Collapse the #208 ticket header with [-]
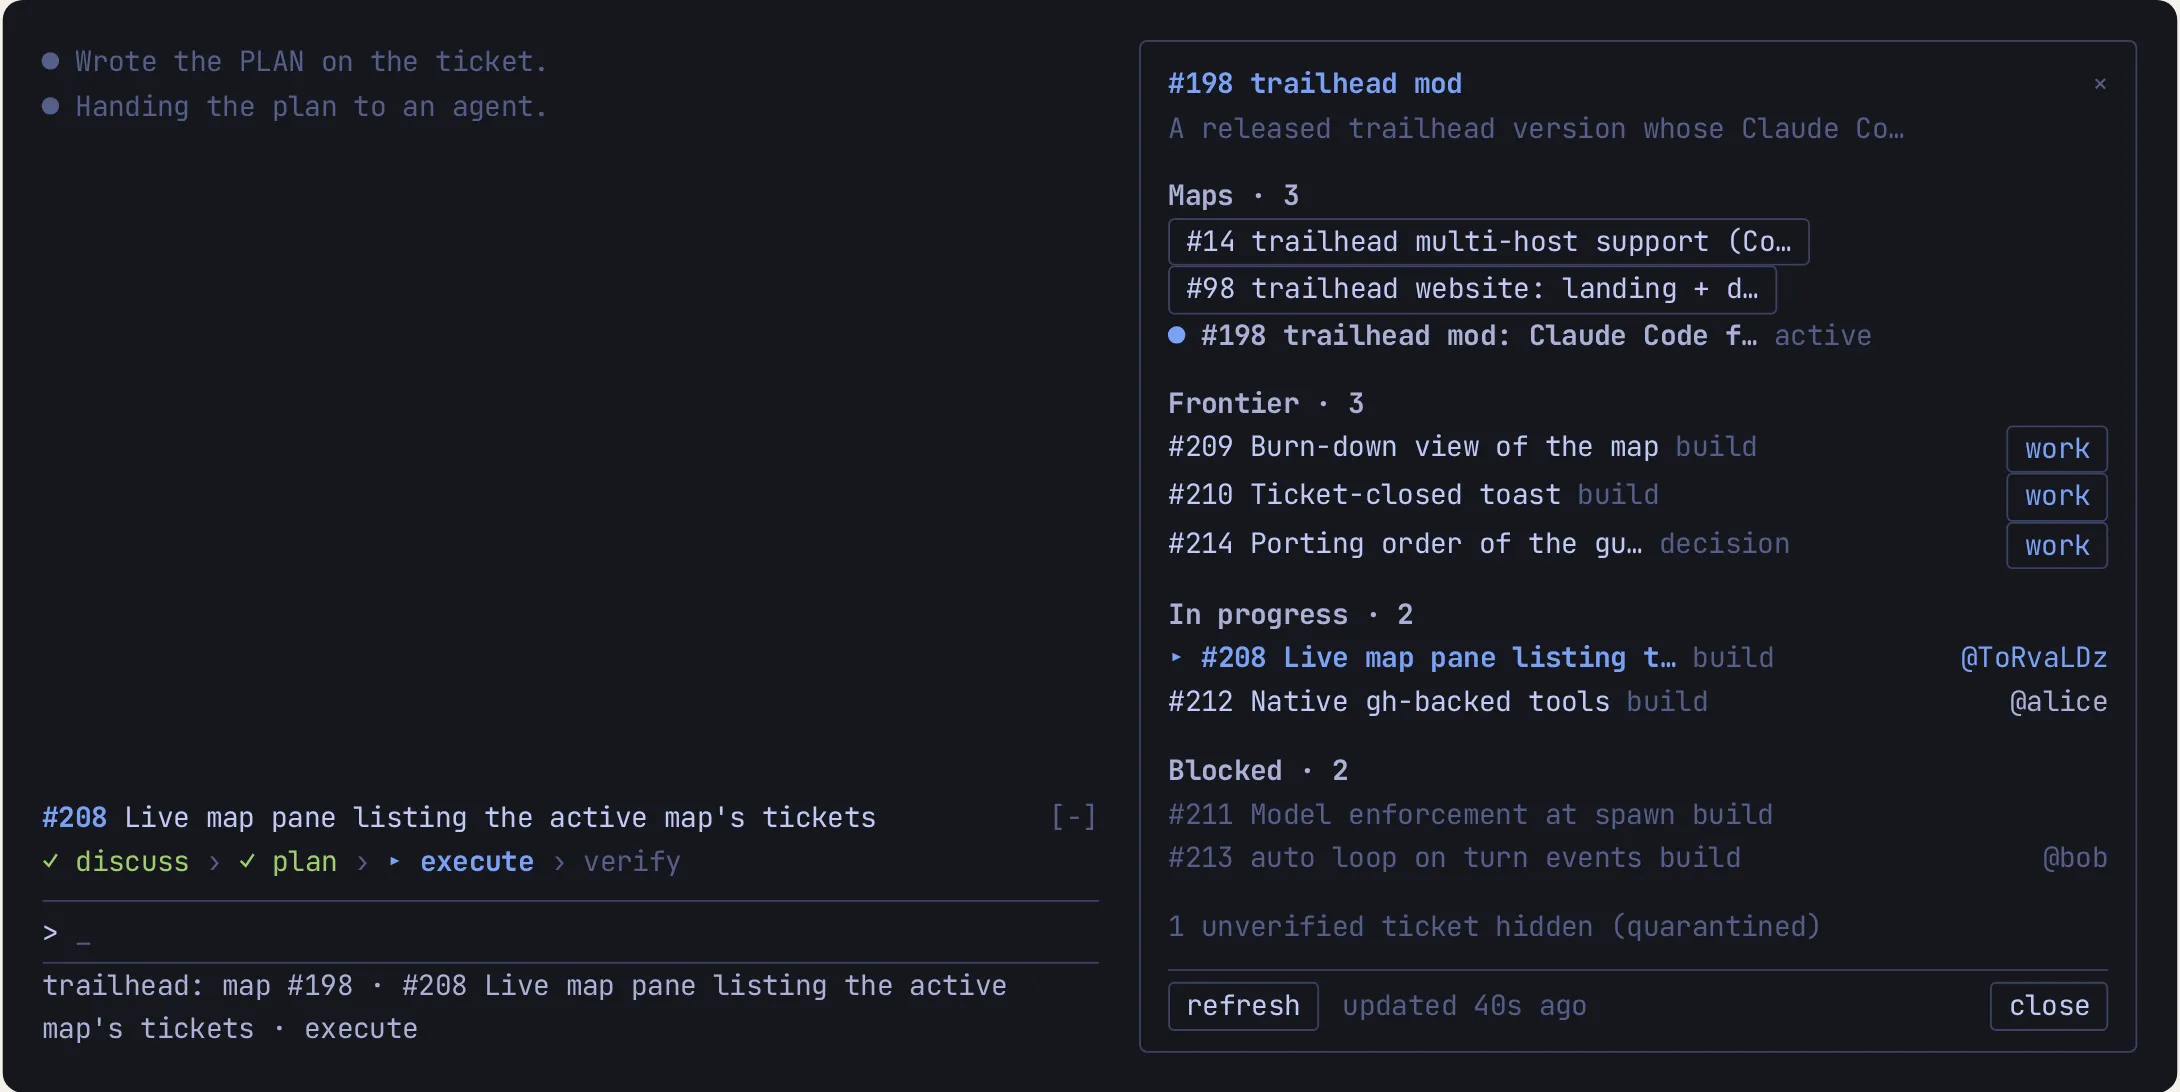The height and width of the screenshot is (1092, 2180). pos(1073,817)
